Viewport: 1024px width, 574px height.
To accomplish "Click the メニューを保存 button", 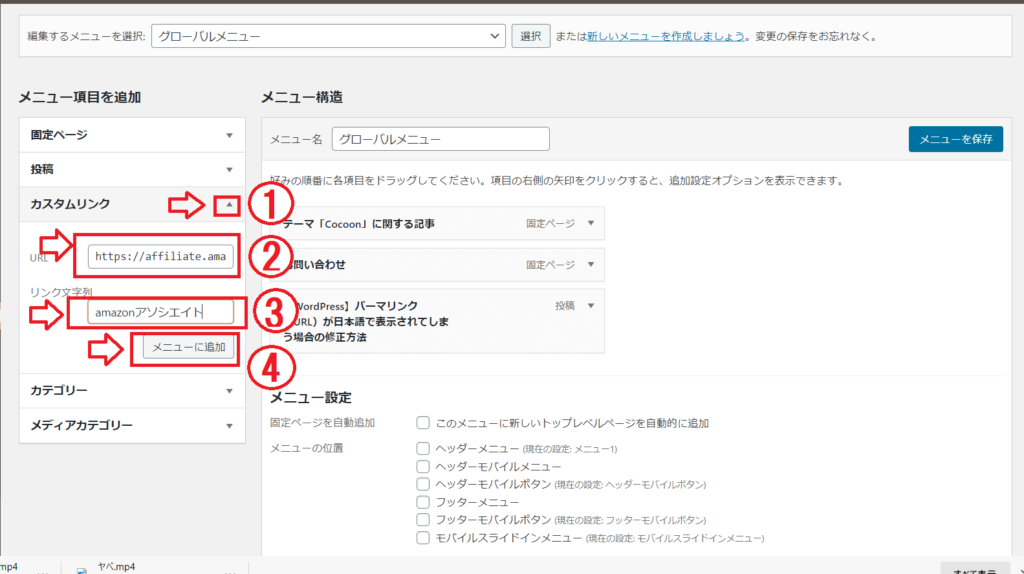I will [955, 139].
